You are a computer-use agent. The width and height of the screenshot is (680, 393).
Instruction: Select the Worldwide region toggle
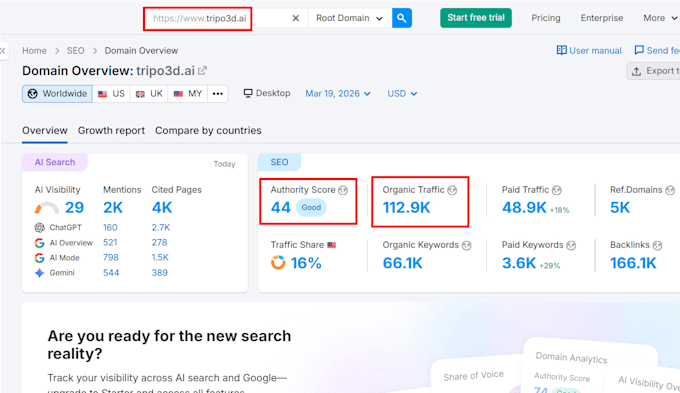[57, 94]
